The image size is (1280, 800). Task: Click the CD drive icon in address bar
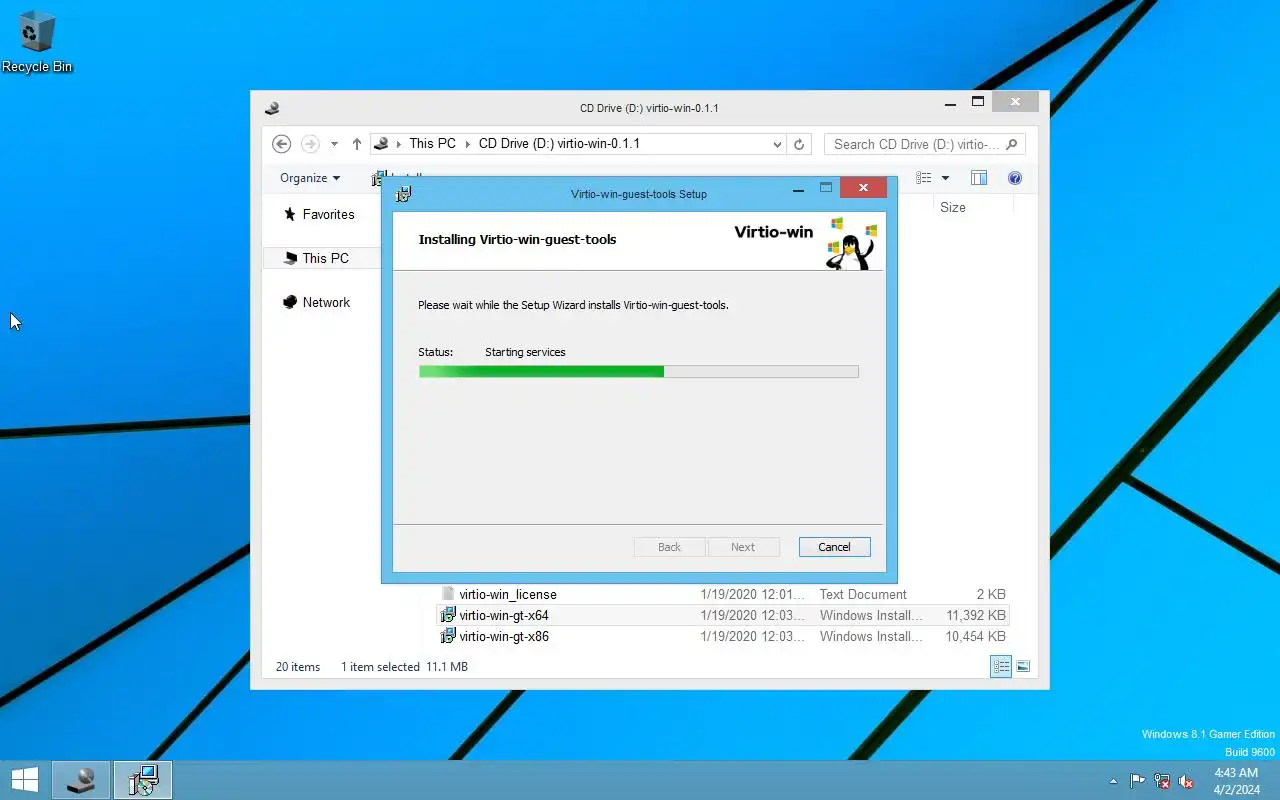(380, 144)
